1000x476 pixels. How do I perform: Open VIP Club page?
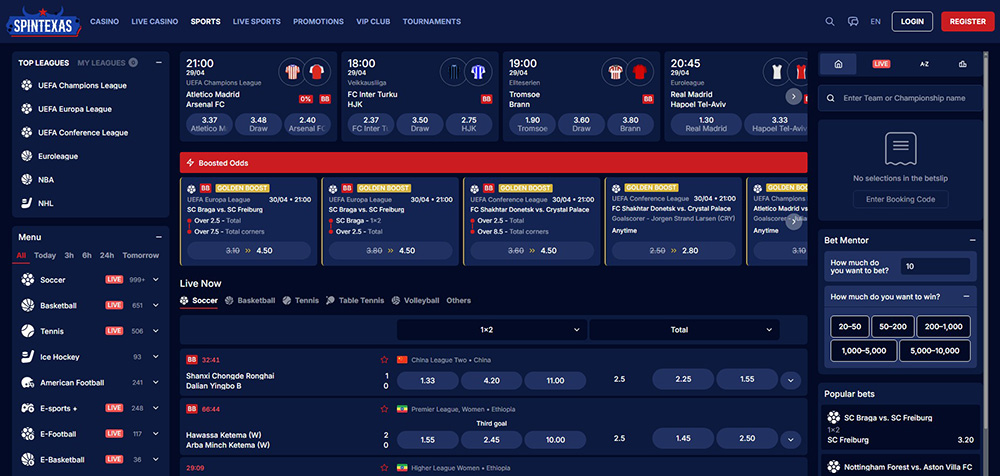[373, 21]
